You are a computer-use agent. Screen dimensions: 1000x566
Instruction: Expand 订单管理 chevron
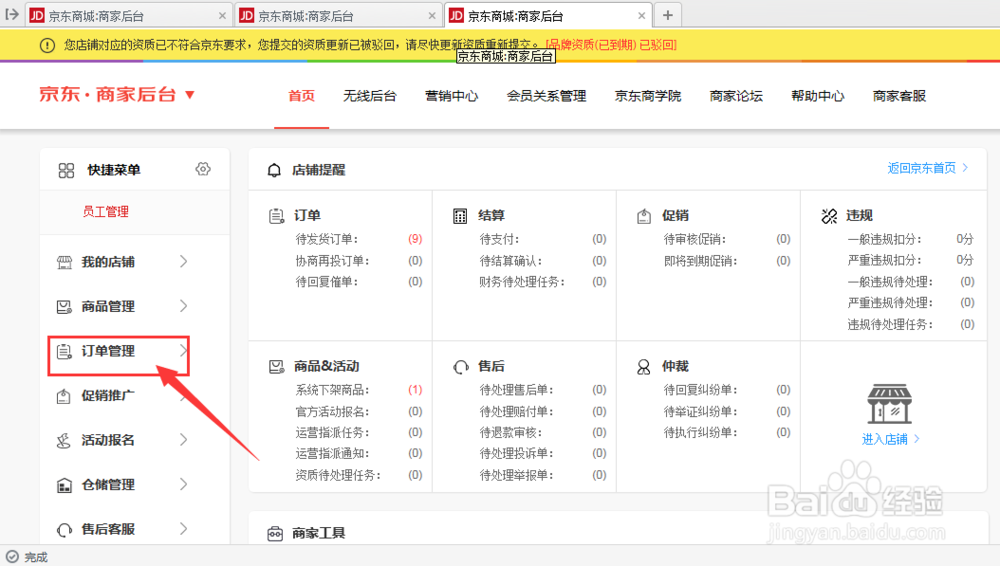[x=184, y=350]
